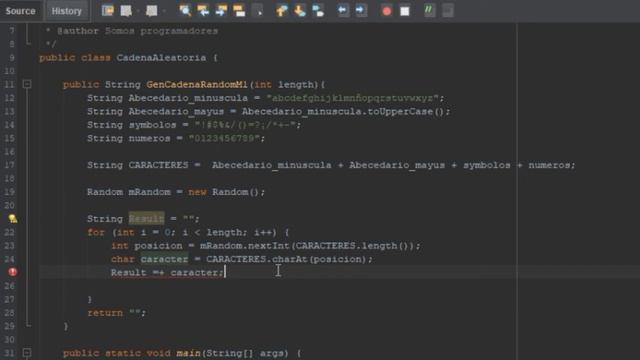Click CARACTERES.charAt on line 24

tap(257, 259)
